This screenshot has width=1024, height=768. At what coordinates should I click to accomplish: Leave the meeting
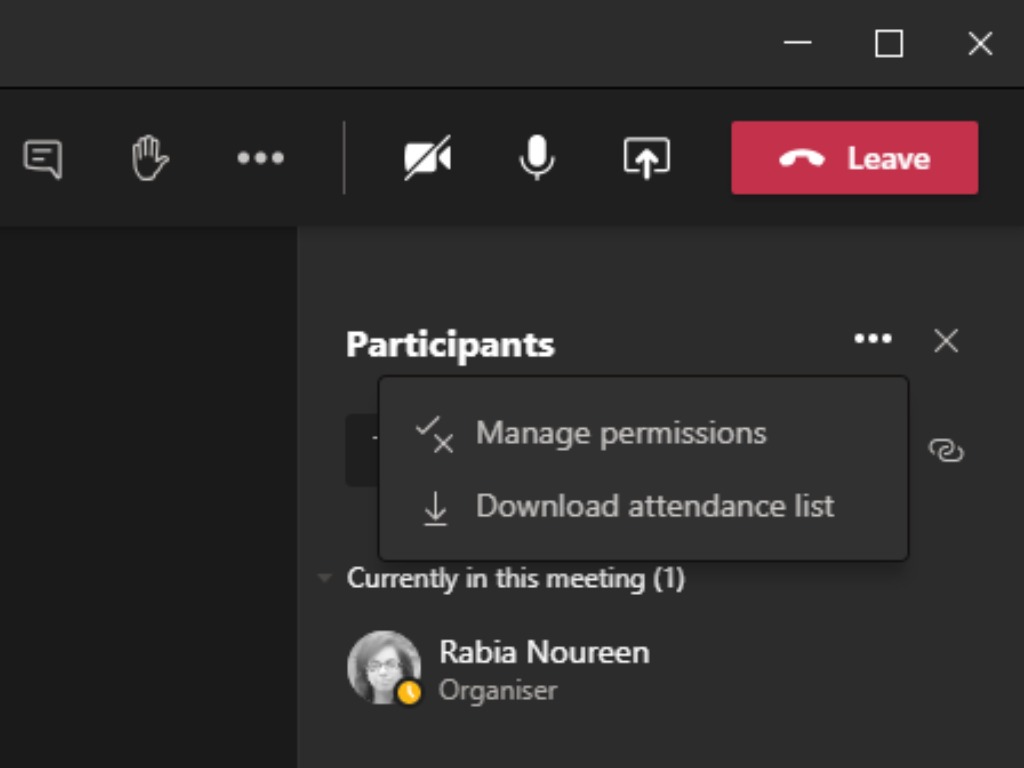click(x=854, y=158)
